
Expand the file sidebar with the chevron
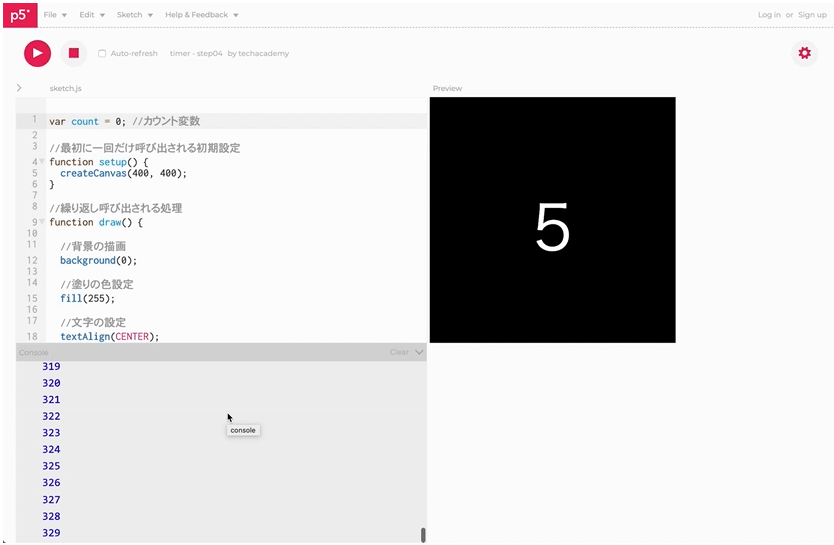[x=19, y=88]
